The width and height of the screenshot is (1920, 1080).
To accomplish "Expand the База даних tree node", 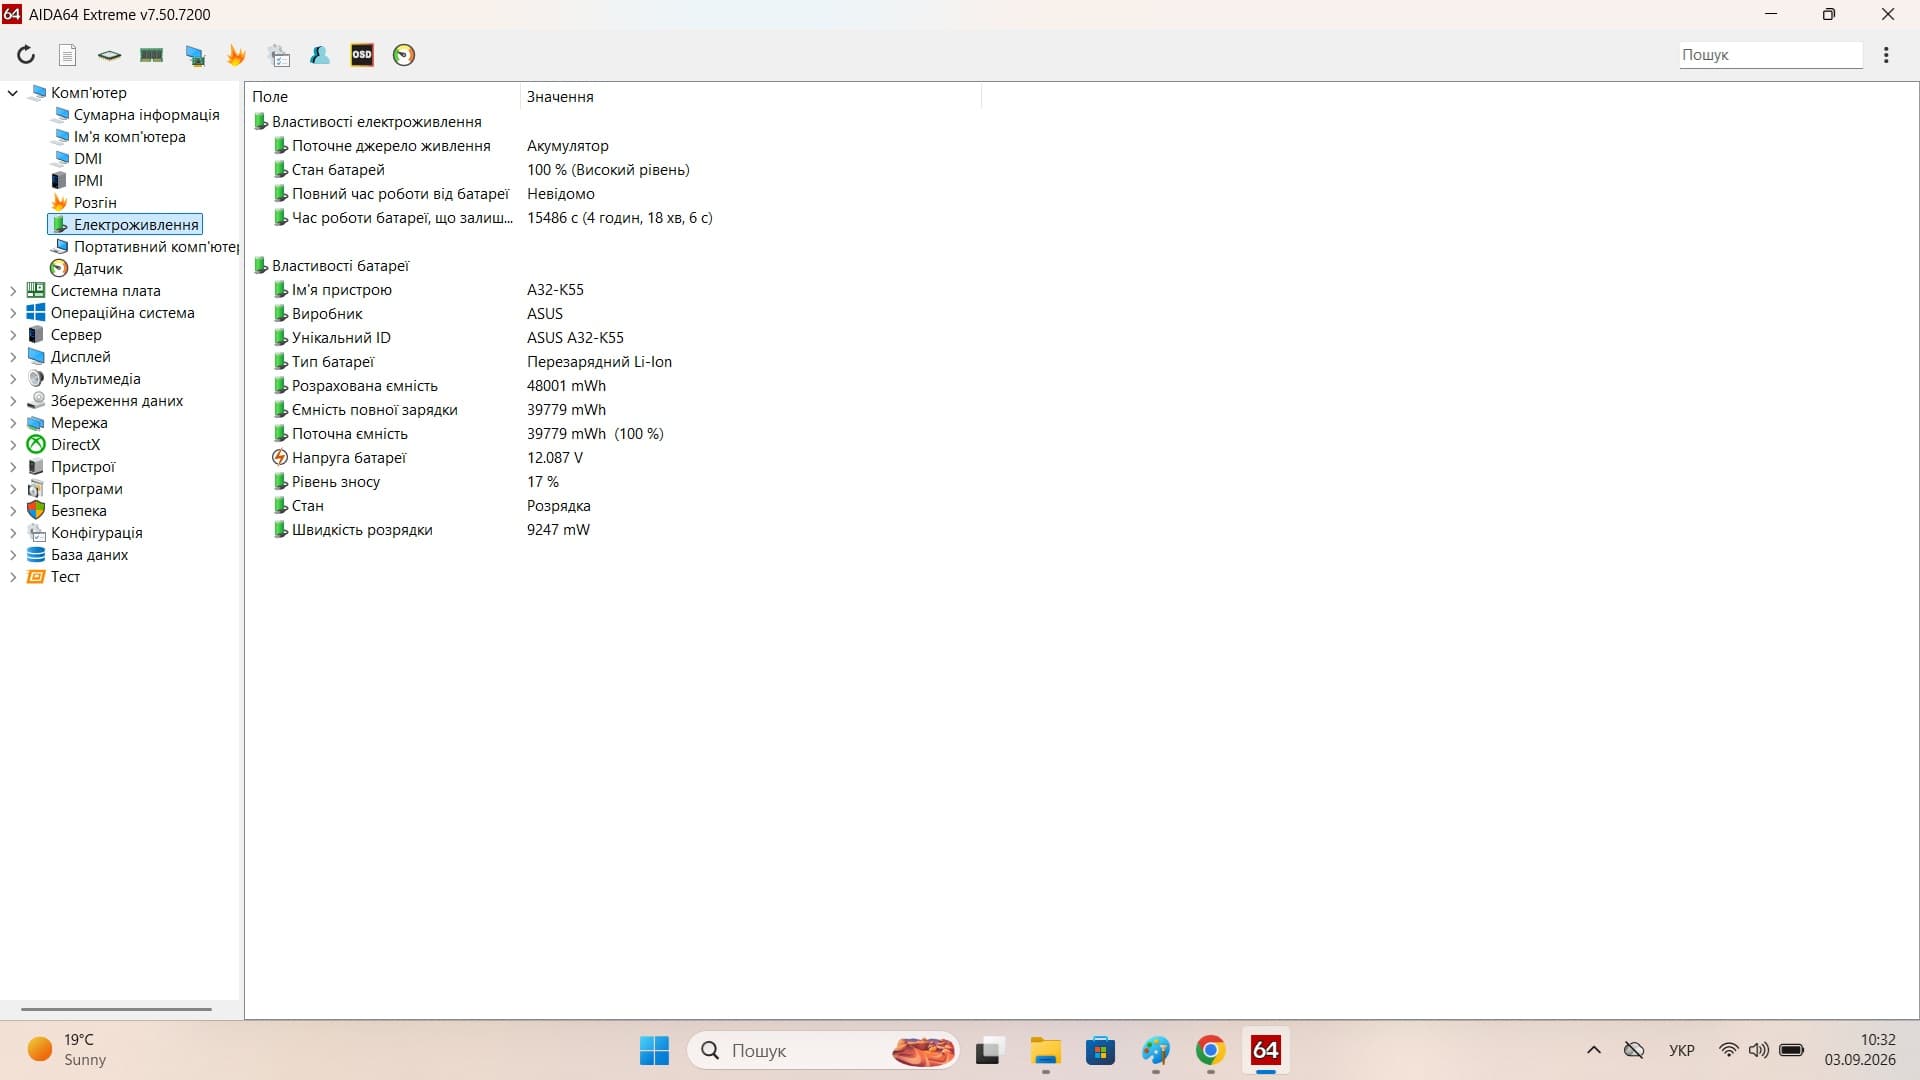I will [13, 555].
